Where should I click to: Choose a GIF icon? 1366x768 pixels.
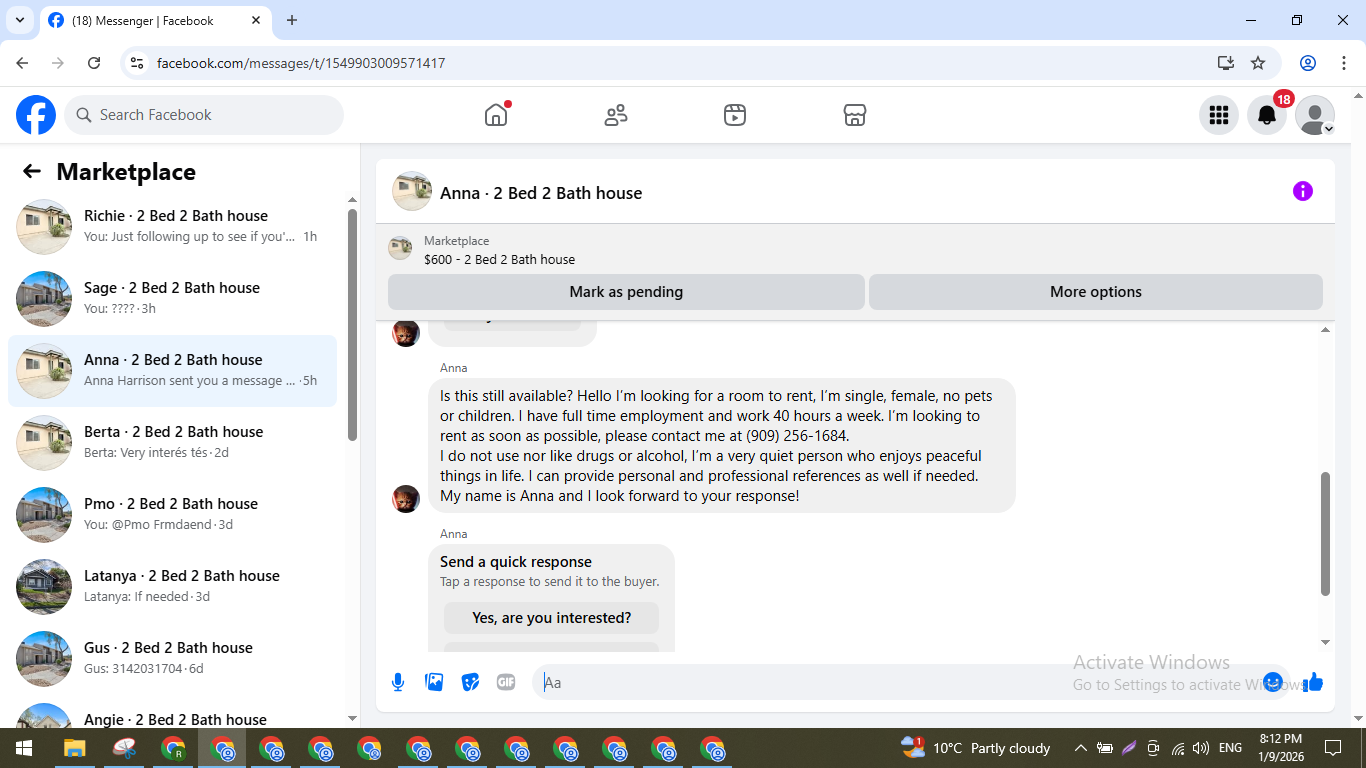point(506,682)
